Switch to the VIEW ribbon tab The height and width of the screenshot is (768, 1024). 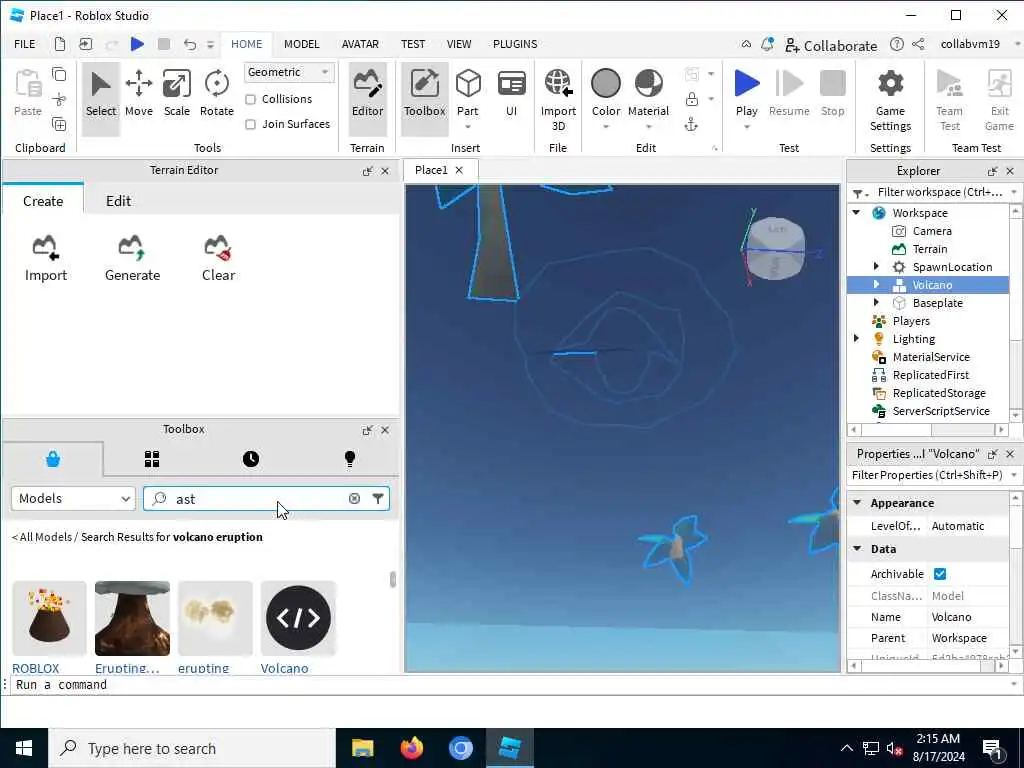coord(458,44)
